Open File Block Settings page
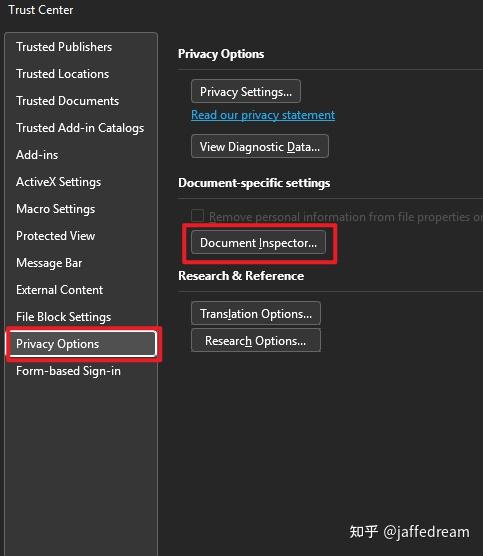 pyautogui.click(x=63, y=317)
